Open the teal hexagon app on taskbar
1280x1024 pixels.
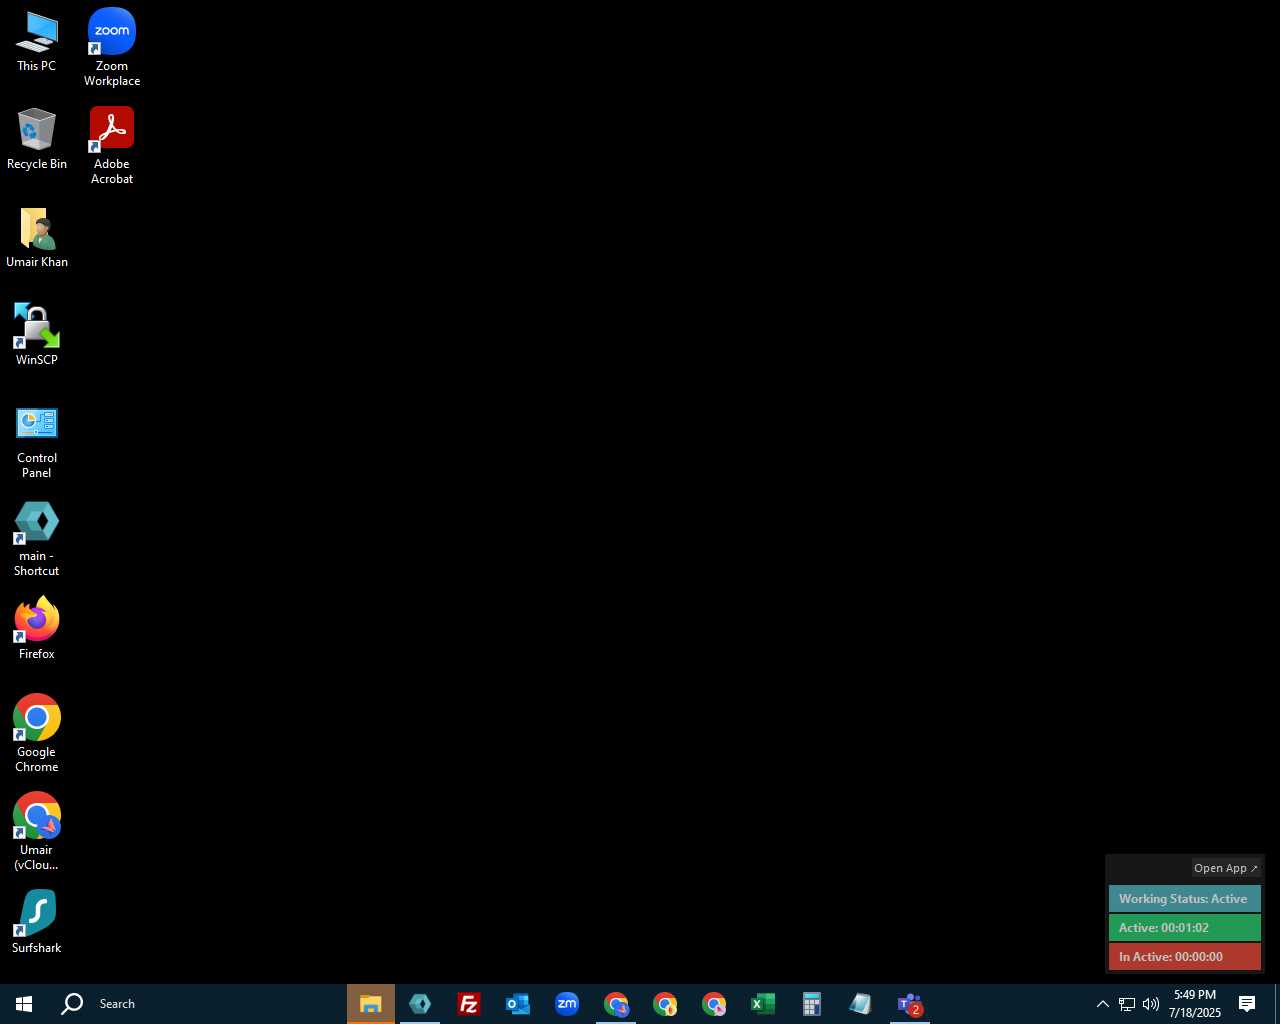[x=420, y=1004]
